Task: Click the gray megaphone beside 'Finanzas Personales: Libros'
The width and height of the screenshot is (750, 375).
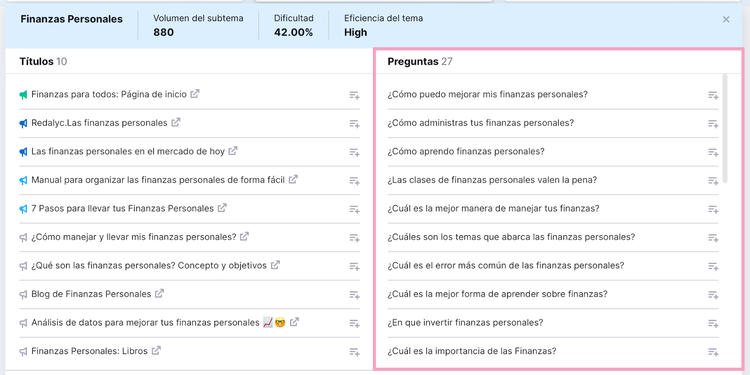Action: coord(23,352)
